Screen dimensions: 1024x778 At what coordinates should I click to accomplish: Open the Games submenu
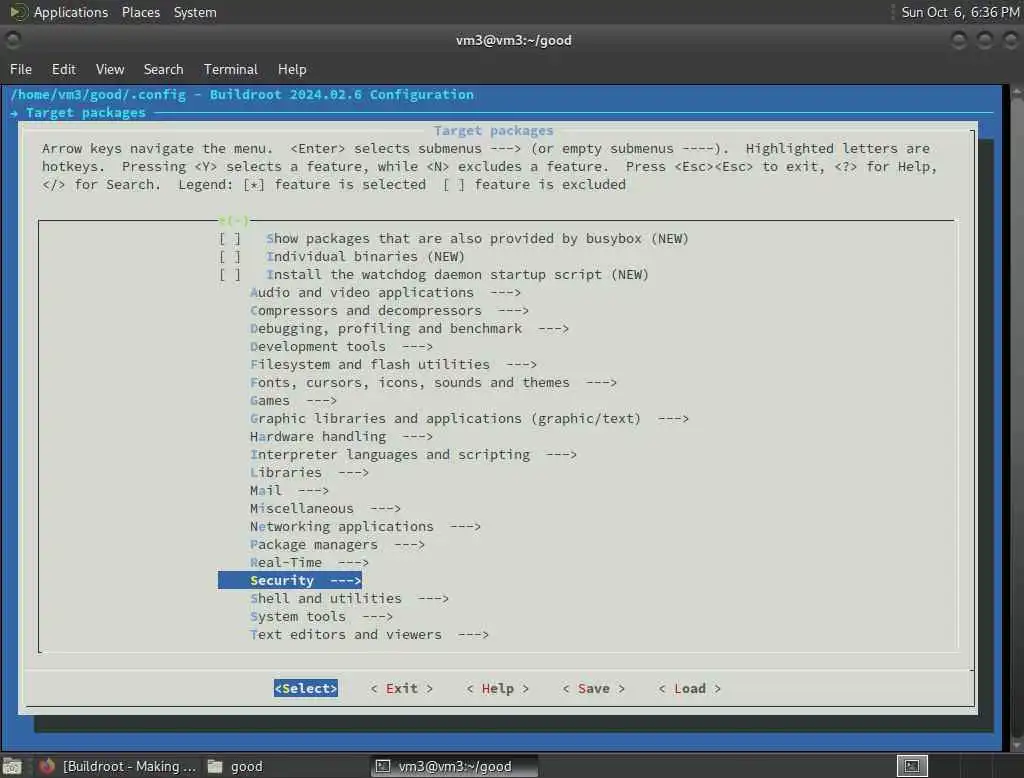click(293, 400)
